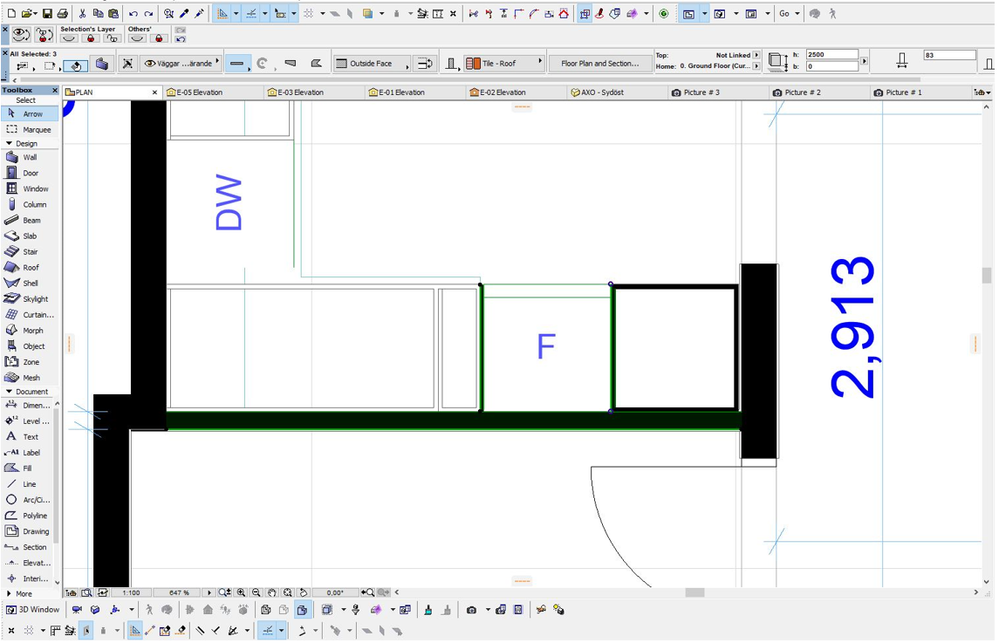Select the Wall tool

30,158
